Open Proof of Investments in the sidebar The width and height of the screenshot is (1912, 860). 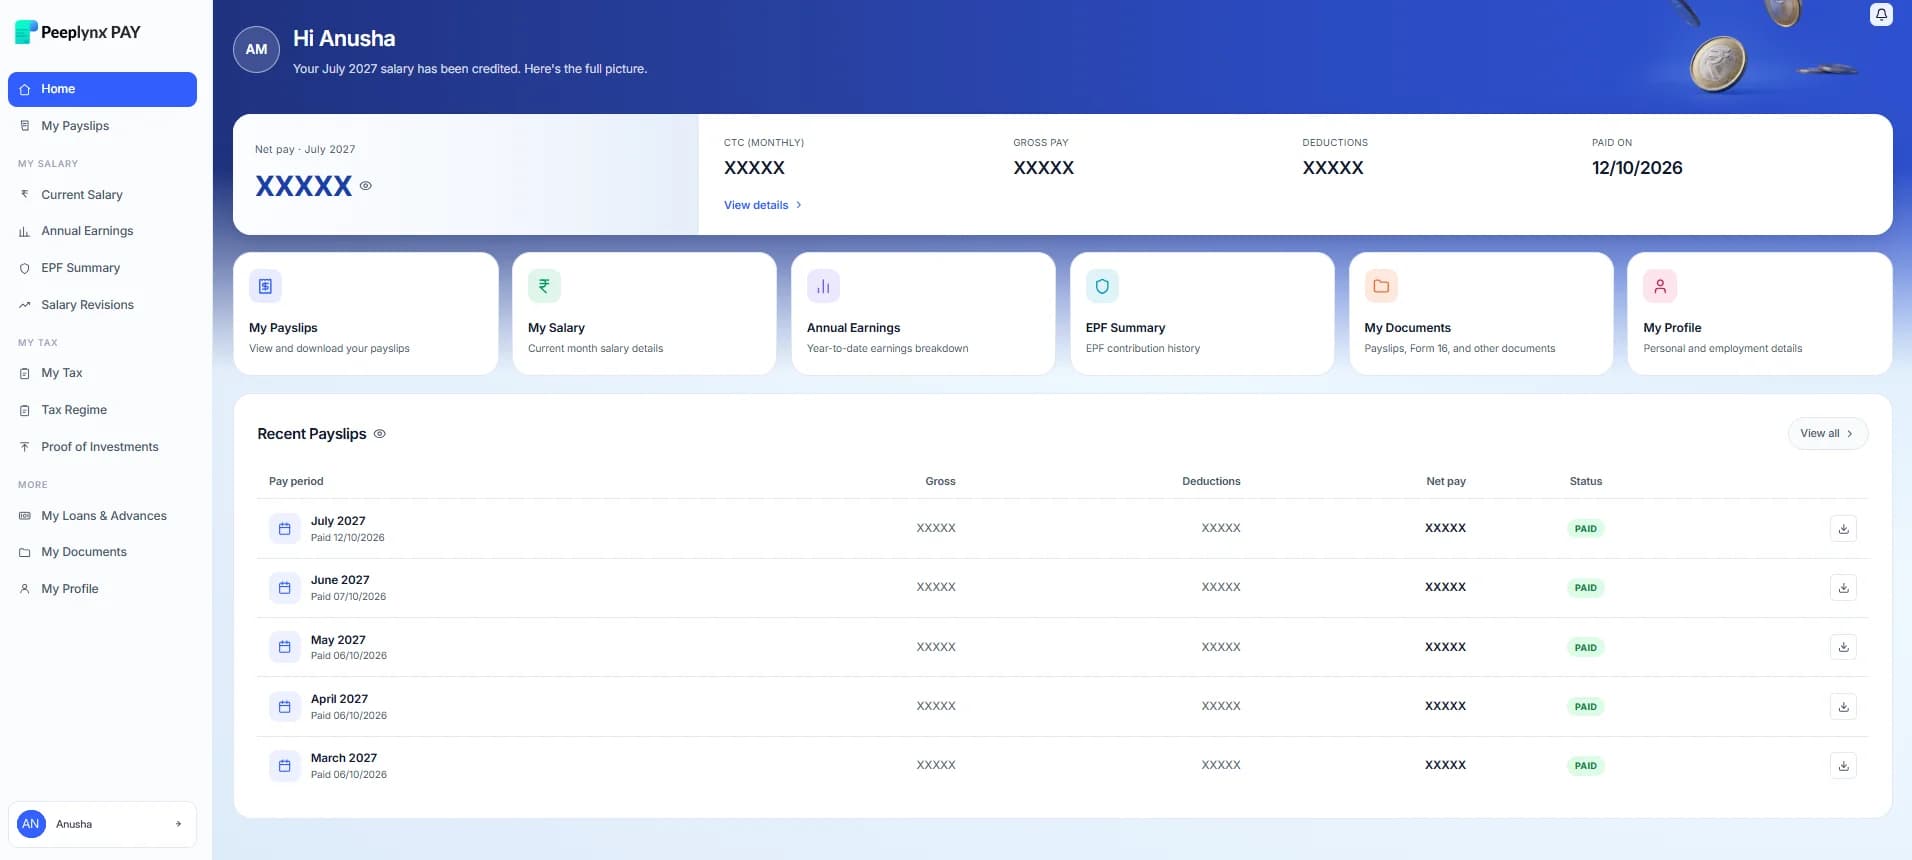coord(102,447)
